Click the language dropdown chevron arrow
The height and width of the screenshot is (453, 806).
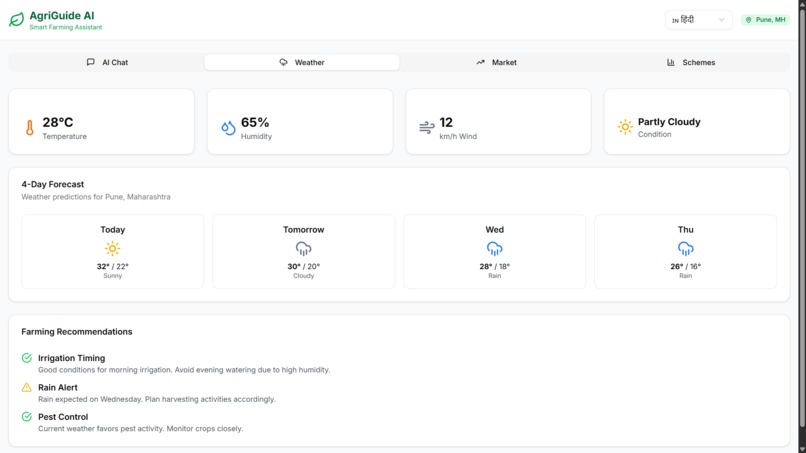[x=721, y=20]
